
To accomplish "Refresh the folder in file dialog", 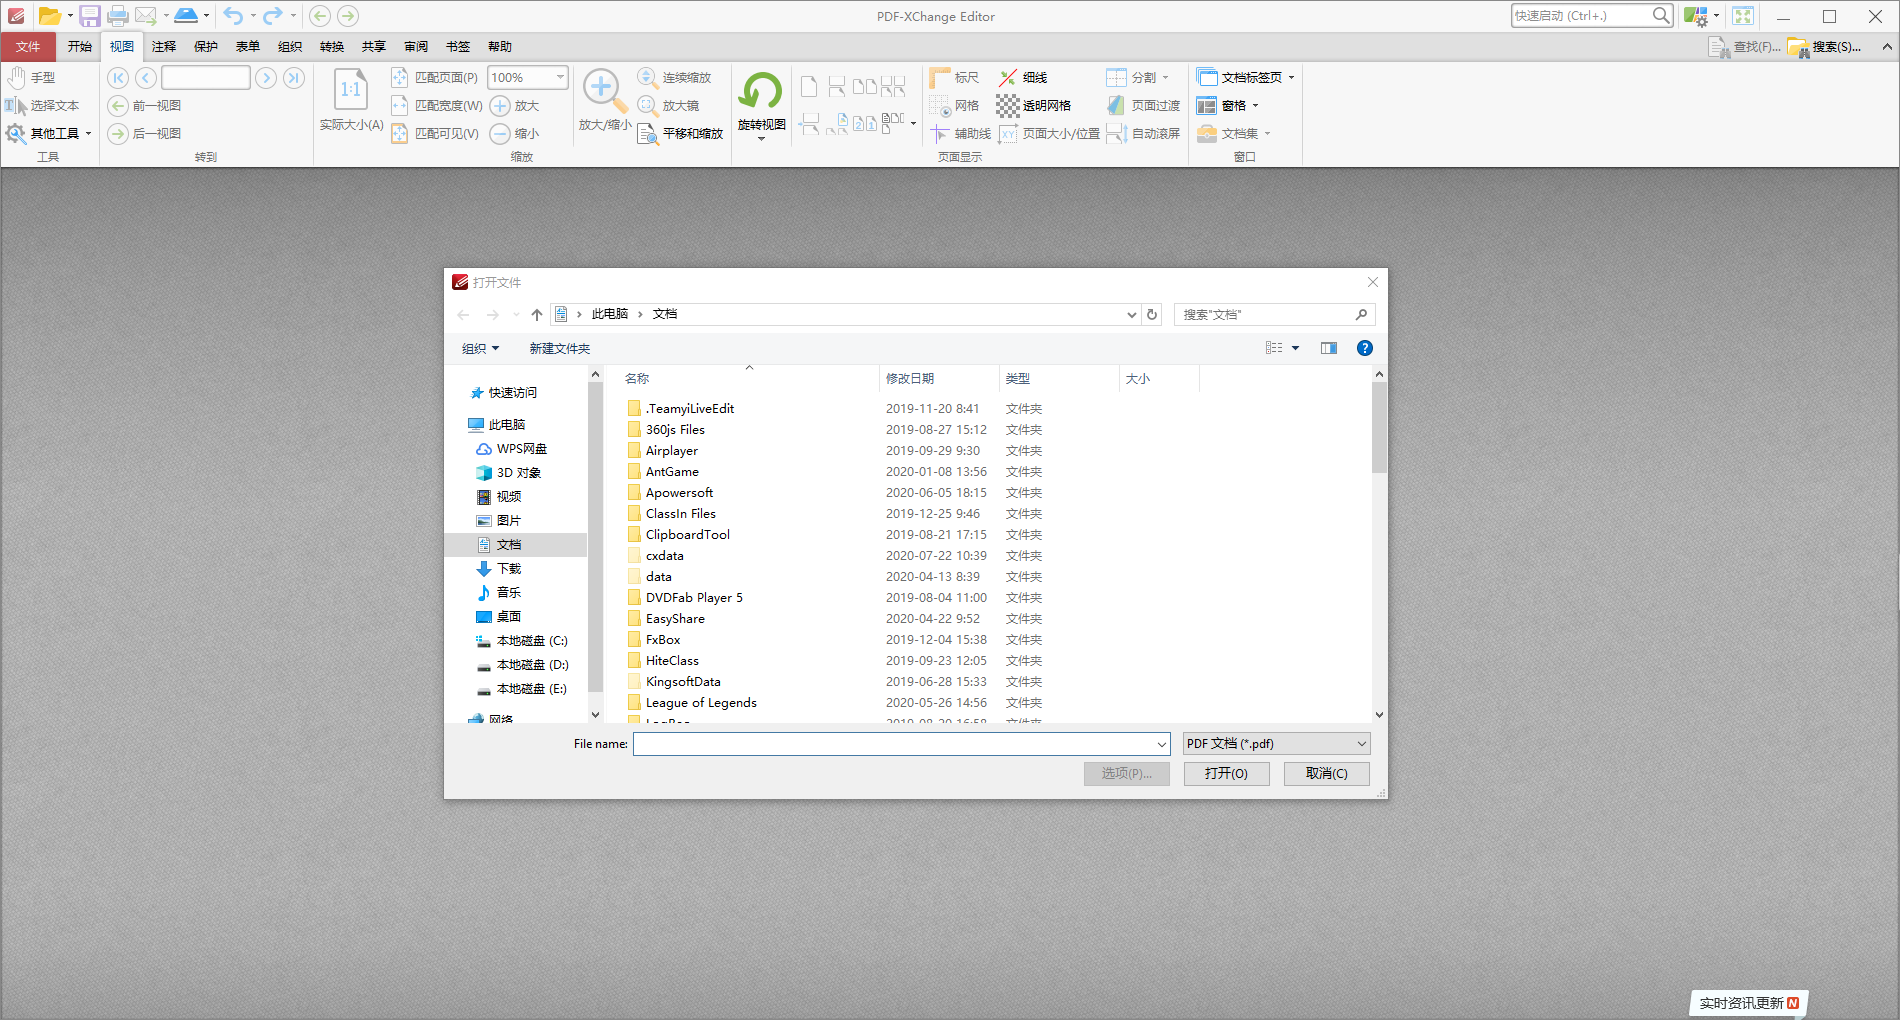I will (x=1152, y=314).
